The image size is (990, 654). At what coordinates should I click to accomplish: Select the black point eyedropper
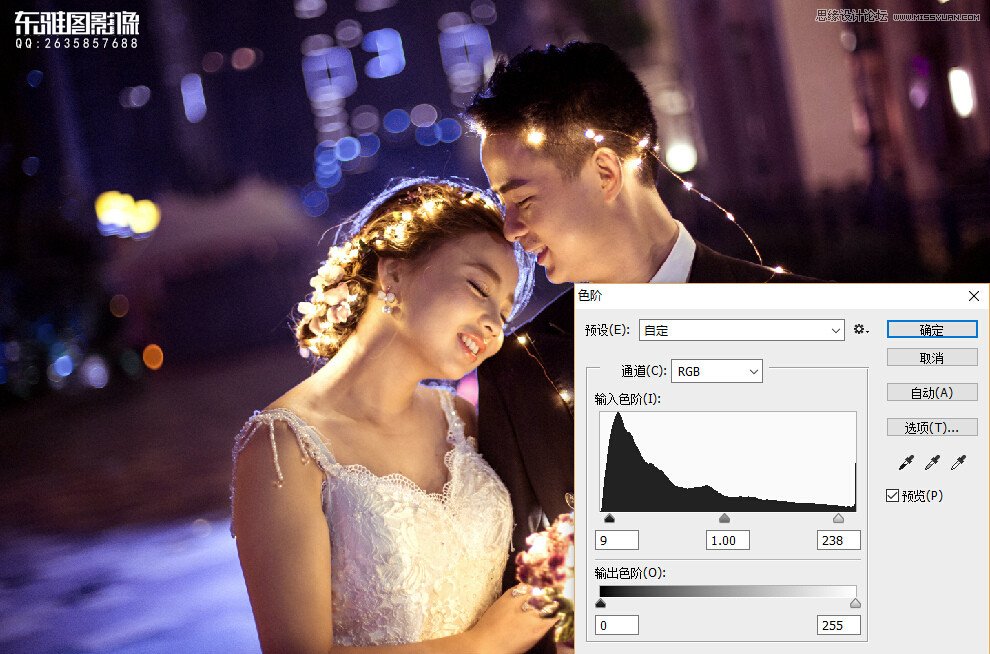click(x=905, y=463)
